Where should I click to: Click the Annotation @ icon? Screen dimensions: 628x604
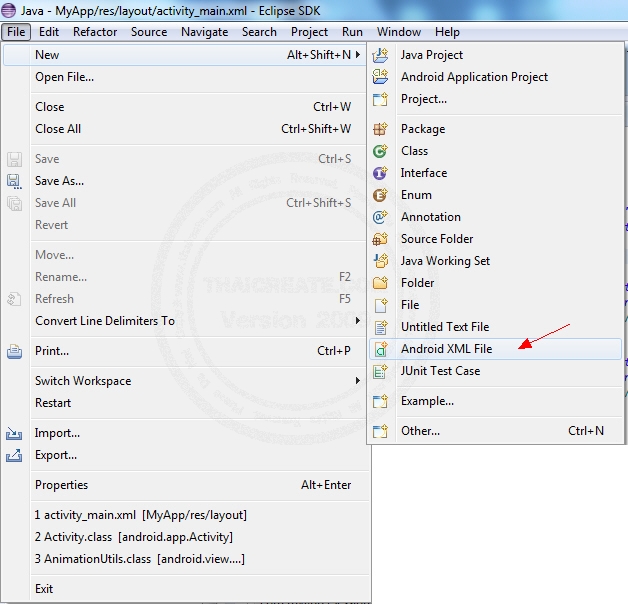coord(380,217)
